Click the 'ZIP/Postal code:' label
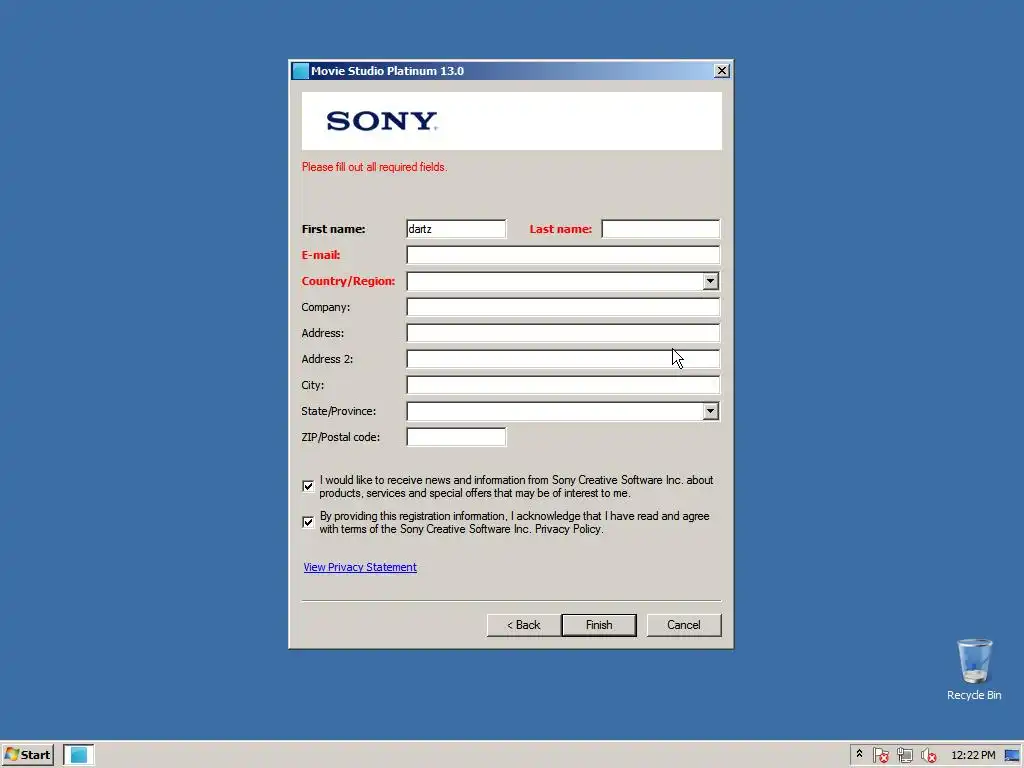This screenshot has height=768, width=1024. [340, 437]
